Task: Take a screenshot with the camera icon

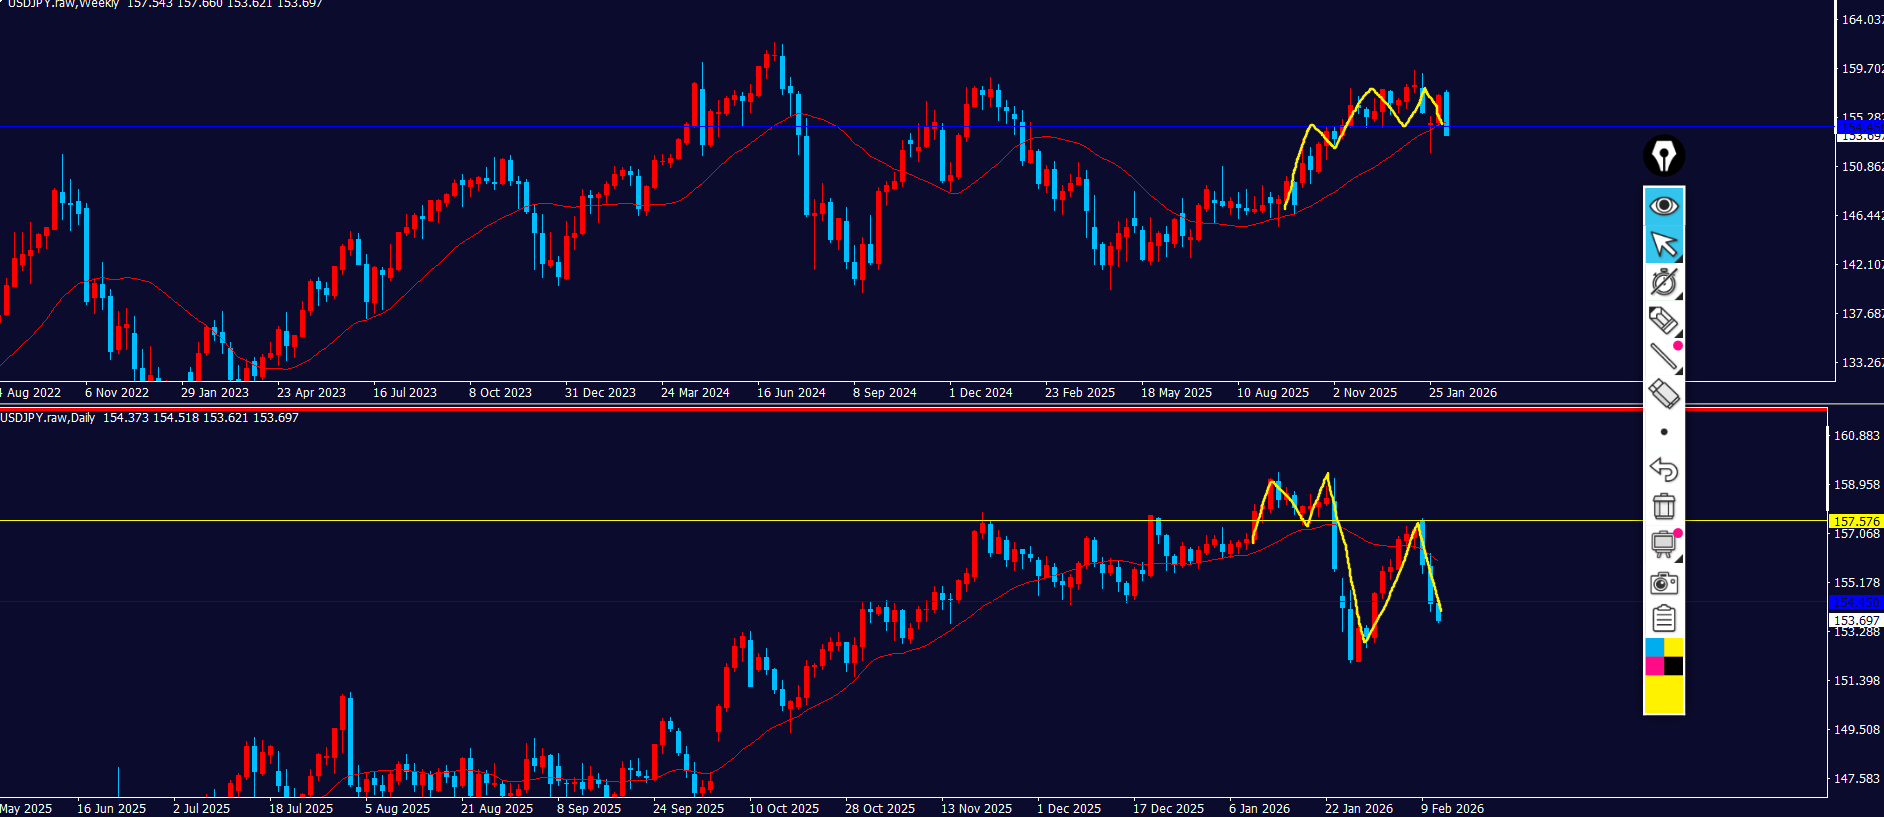Action: (1664, 582)
